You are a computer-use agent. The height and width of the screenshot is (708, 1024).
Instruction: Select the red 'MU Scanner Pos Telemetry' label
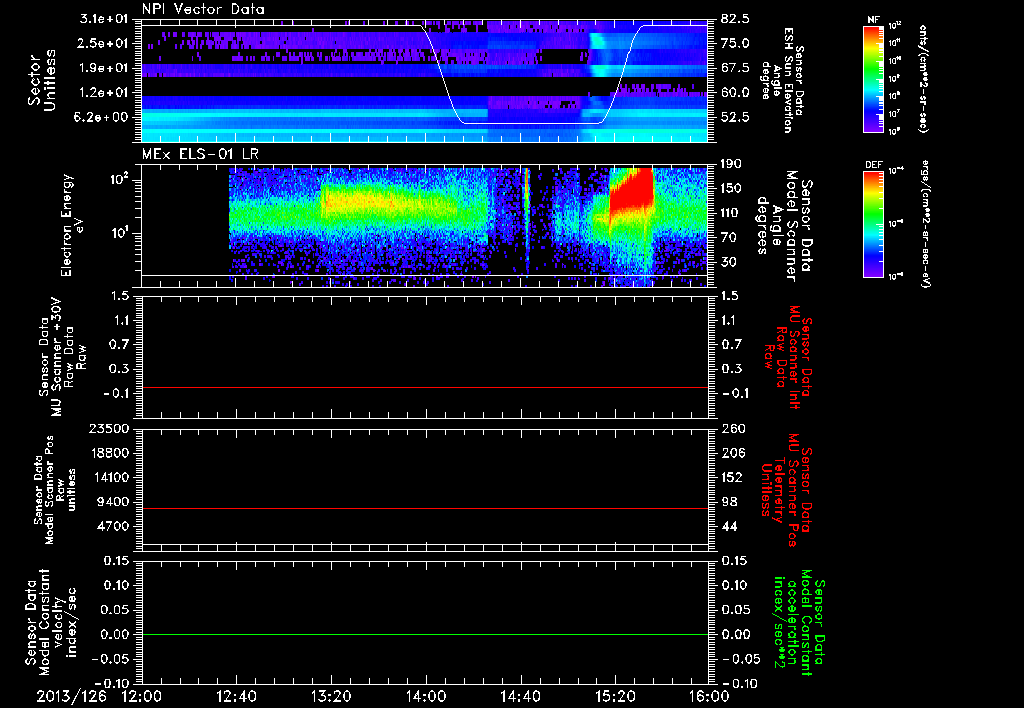click(x=786, y=489)
